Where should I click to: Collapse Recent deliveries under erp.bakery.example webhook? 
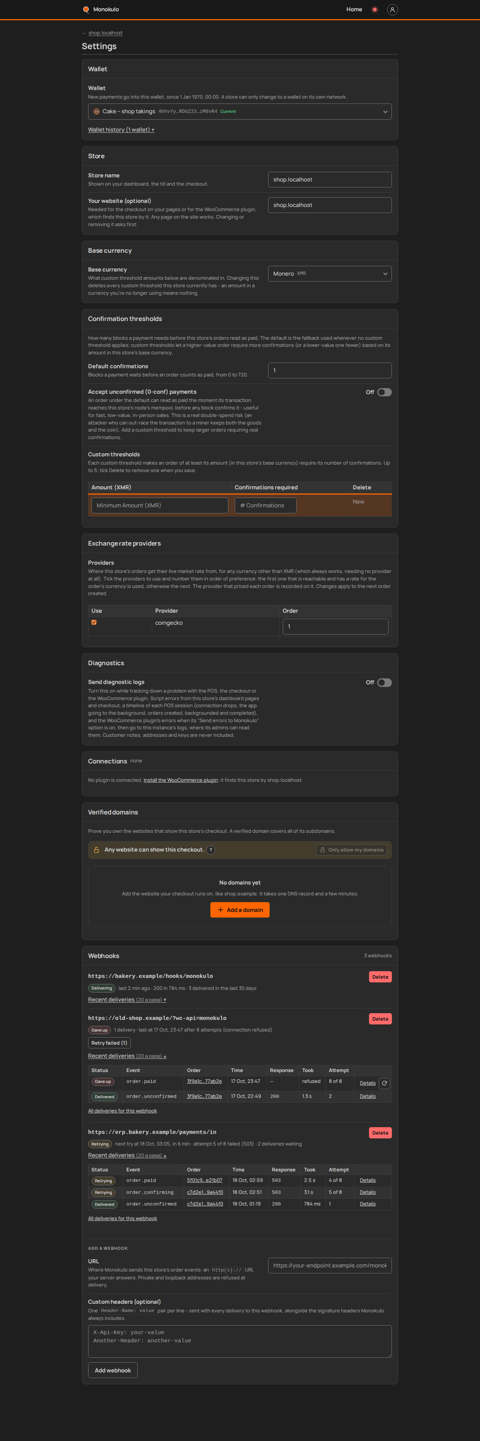[127, 1155]
